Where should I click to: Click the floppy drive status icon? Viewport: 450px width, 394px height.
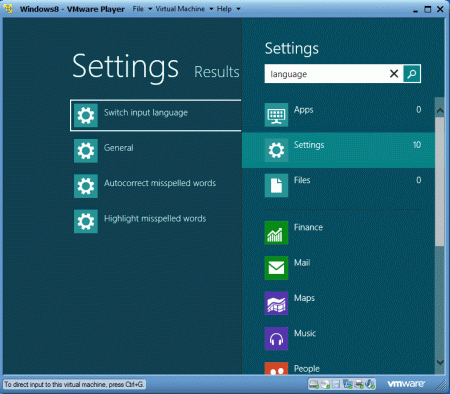[336, 384]
